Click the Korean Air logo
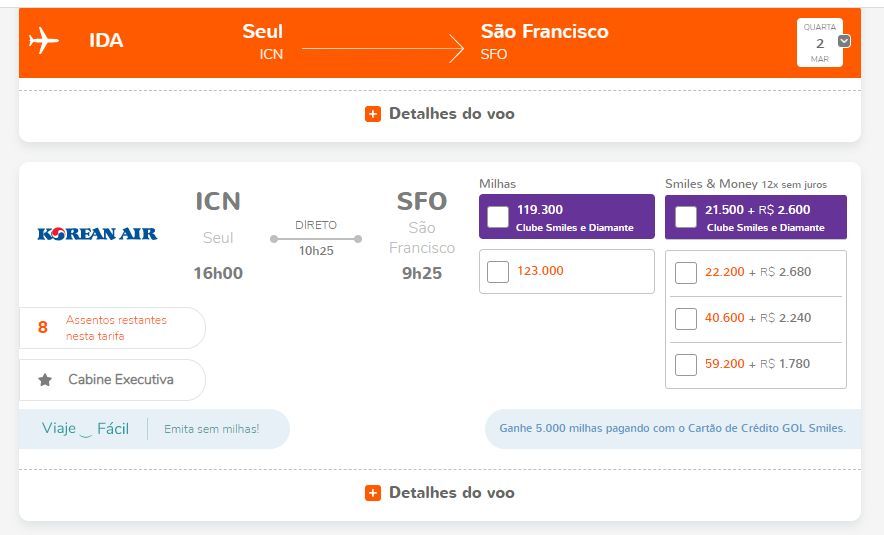The height and width of the screenshot is (535, 884). coord(97,233)
